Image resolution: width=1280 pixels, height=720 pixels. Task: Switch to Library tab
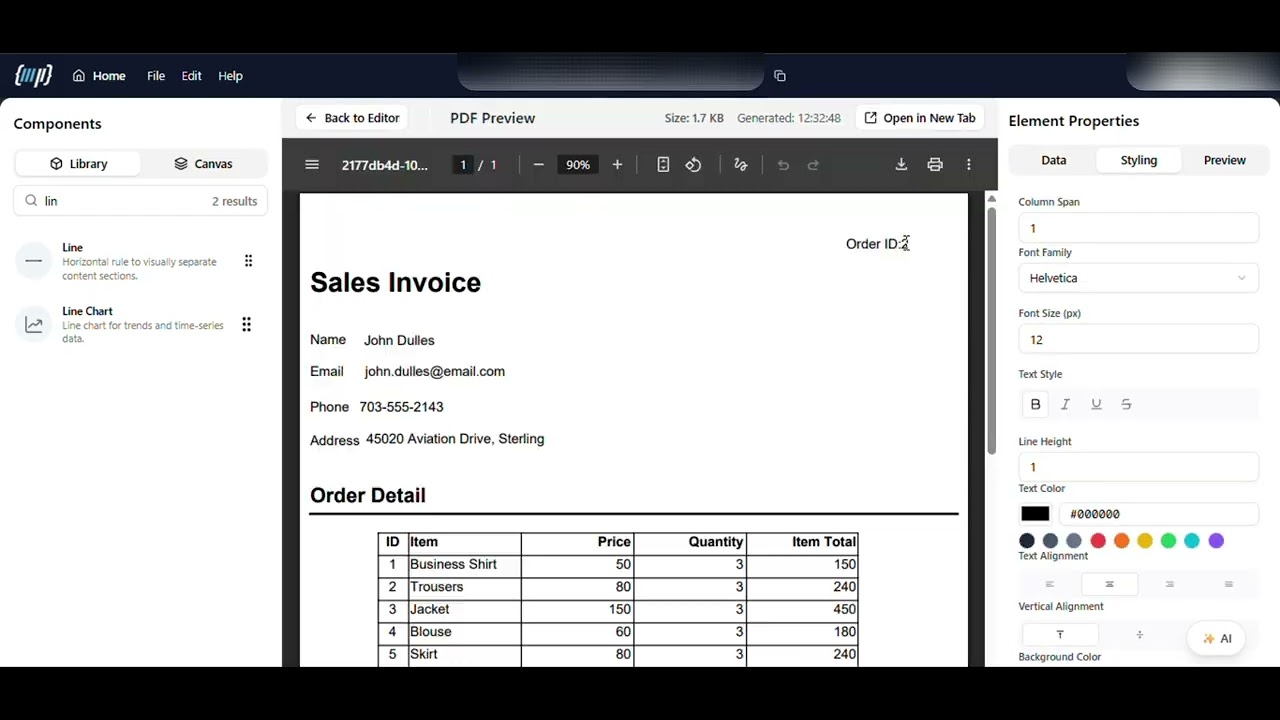coord(78,163)
